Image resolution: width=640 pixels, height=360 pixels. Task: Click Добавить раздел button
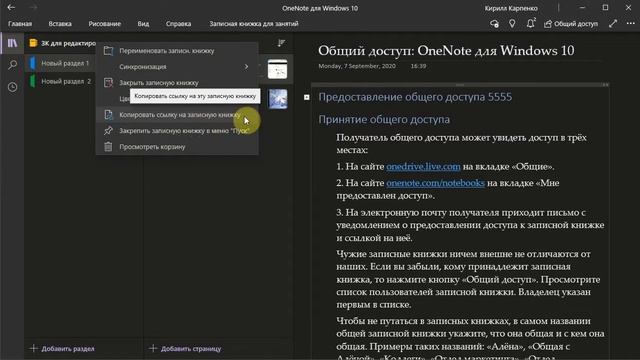62,349
